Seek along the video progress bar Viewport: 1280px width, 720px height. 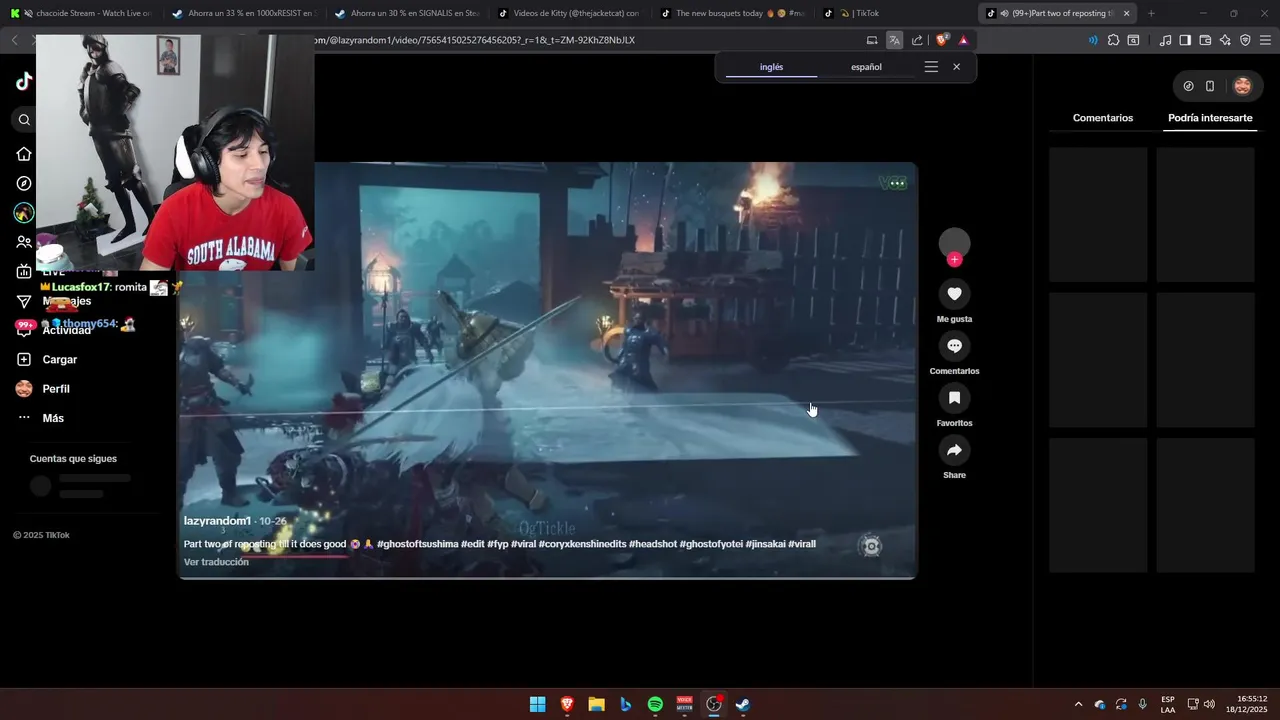tap(547, 577)
